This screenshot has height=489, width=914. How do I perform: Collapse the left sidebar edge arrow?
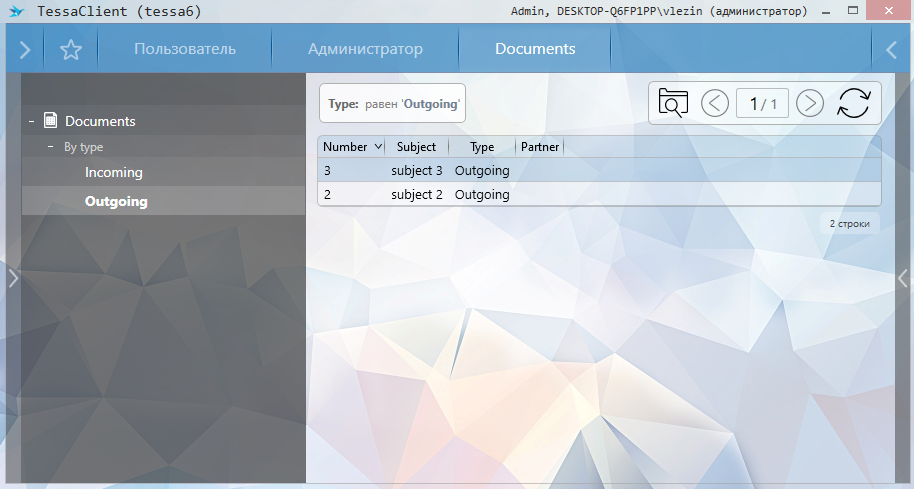[13, 278]
